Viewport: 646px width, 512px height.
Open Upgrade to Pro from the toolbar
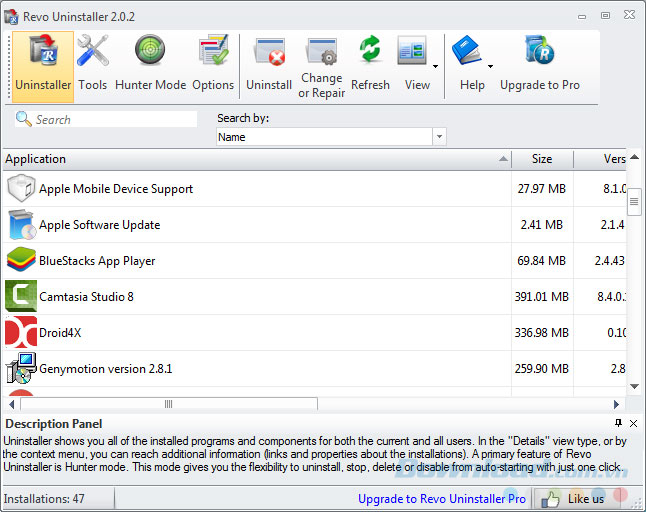(540, 65)
